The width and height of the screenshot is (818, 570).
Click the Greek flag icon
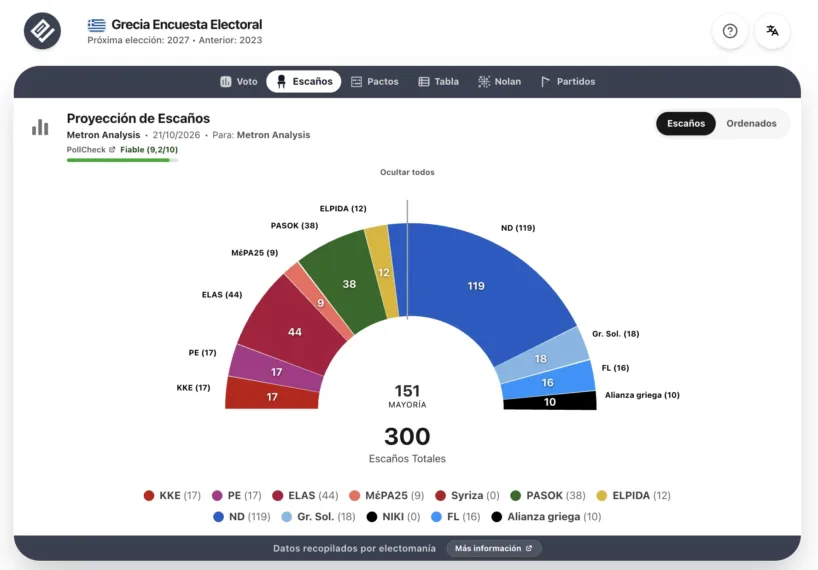point(97,25)
